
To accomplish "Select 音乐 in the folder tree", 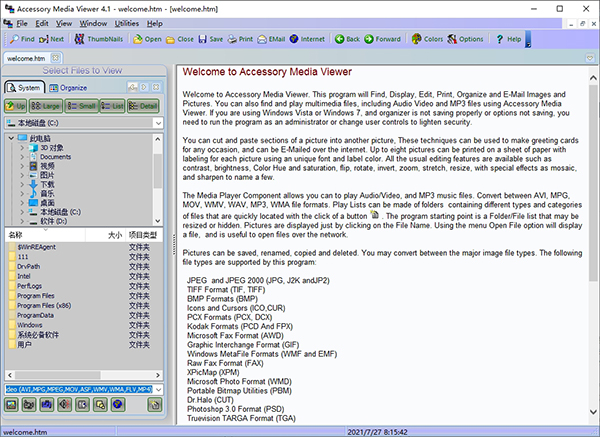I will [47, 193].
